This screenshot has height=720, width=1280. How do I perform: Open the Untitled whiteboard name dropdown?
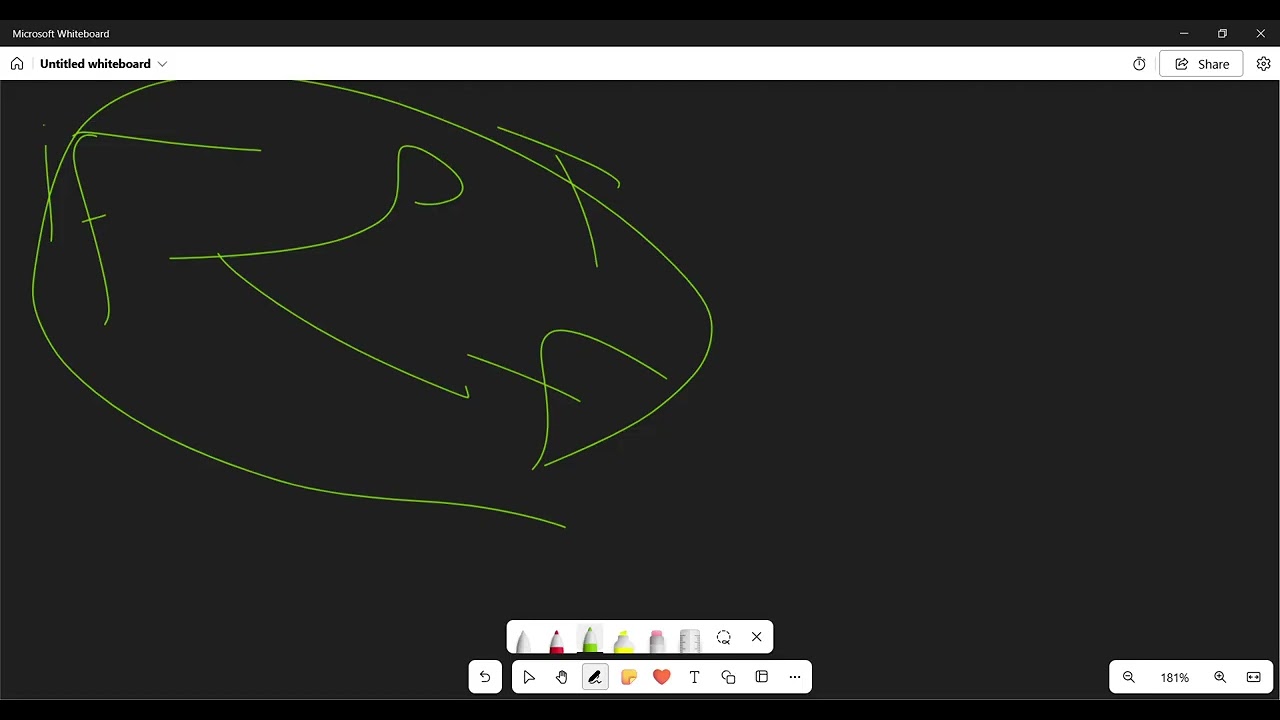pos(162,64)
